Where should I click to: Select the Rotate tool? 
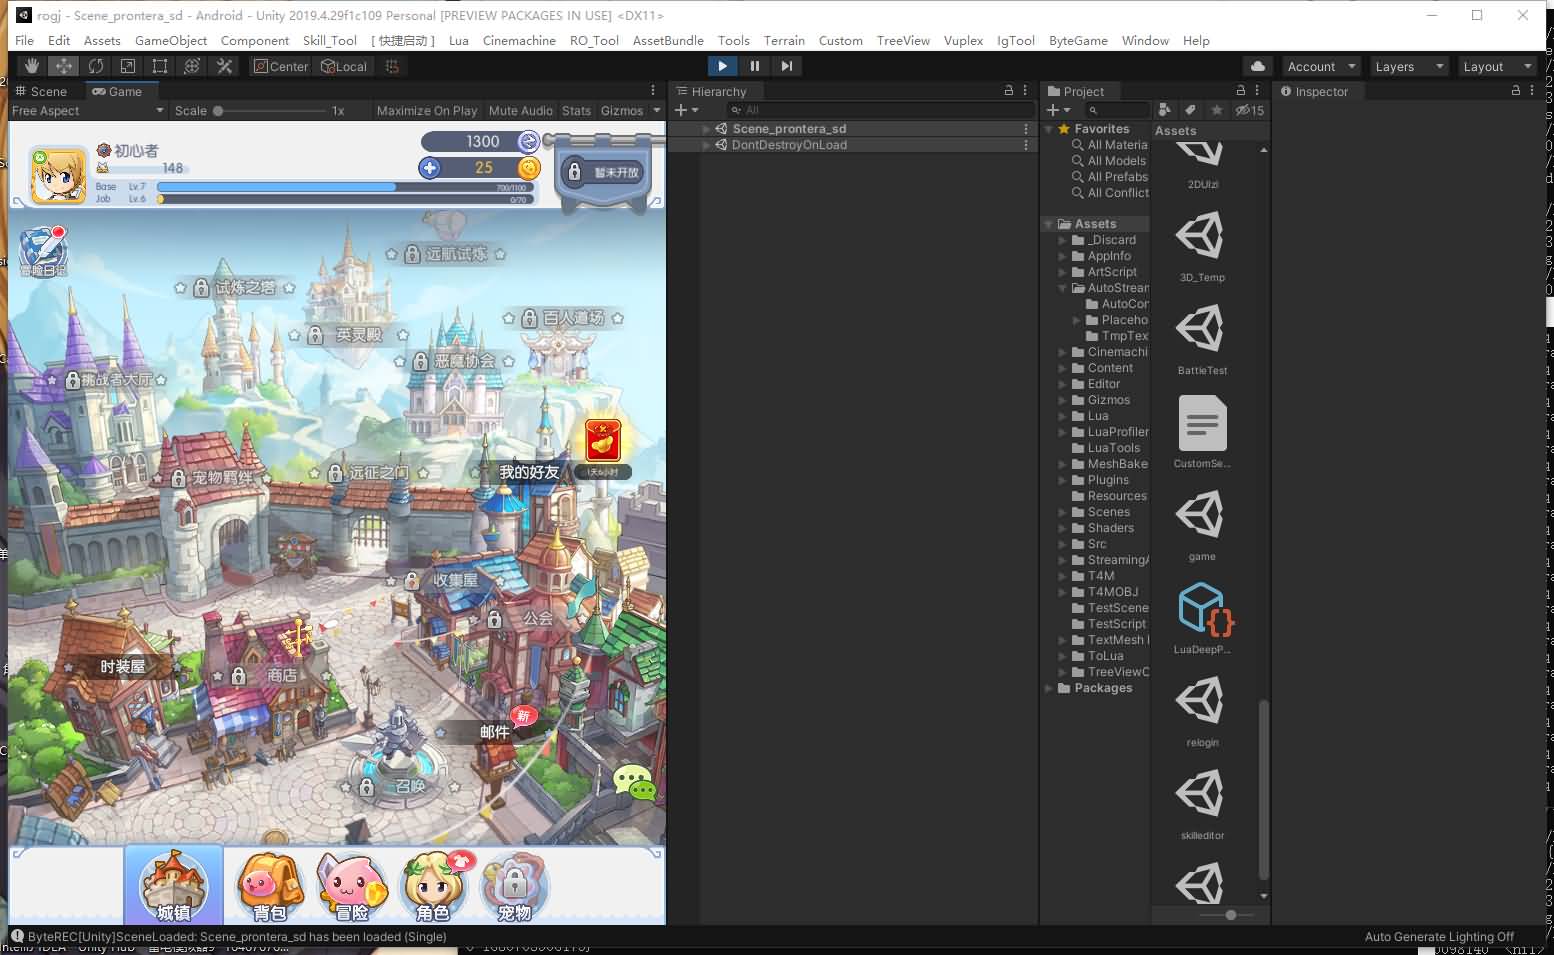click(x=96, y=66)
